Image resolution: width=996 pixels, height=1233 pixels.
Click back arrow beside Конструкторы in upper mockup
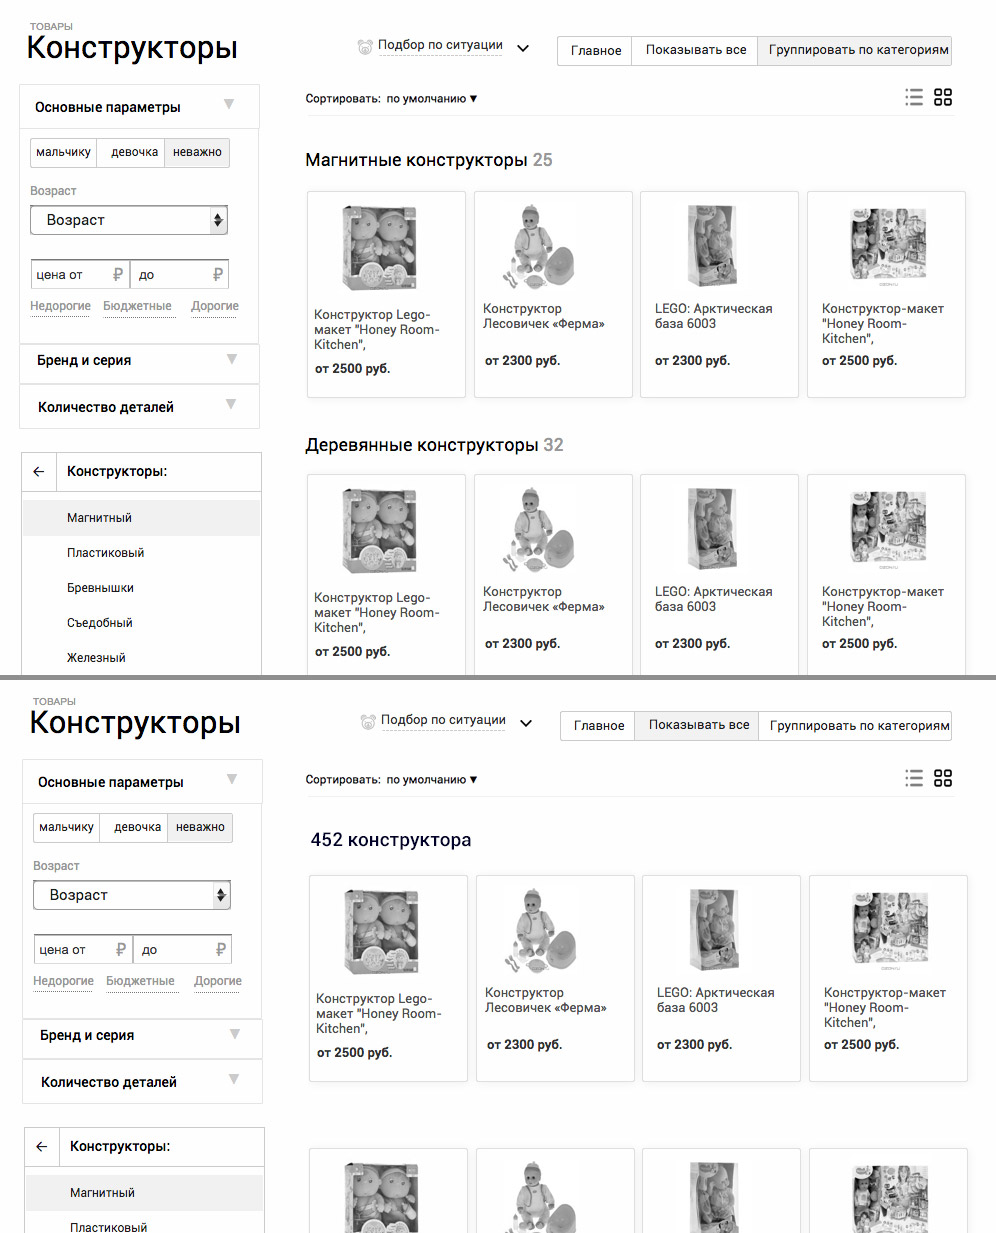pos(39,471)
